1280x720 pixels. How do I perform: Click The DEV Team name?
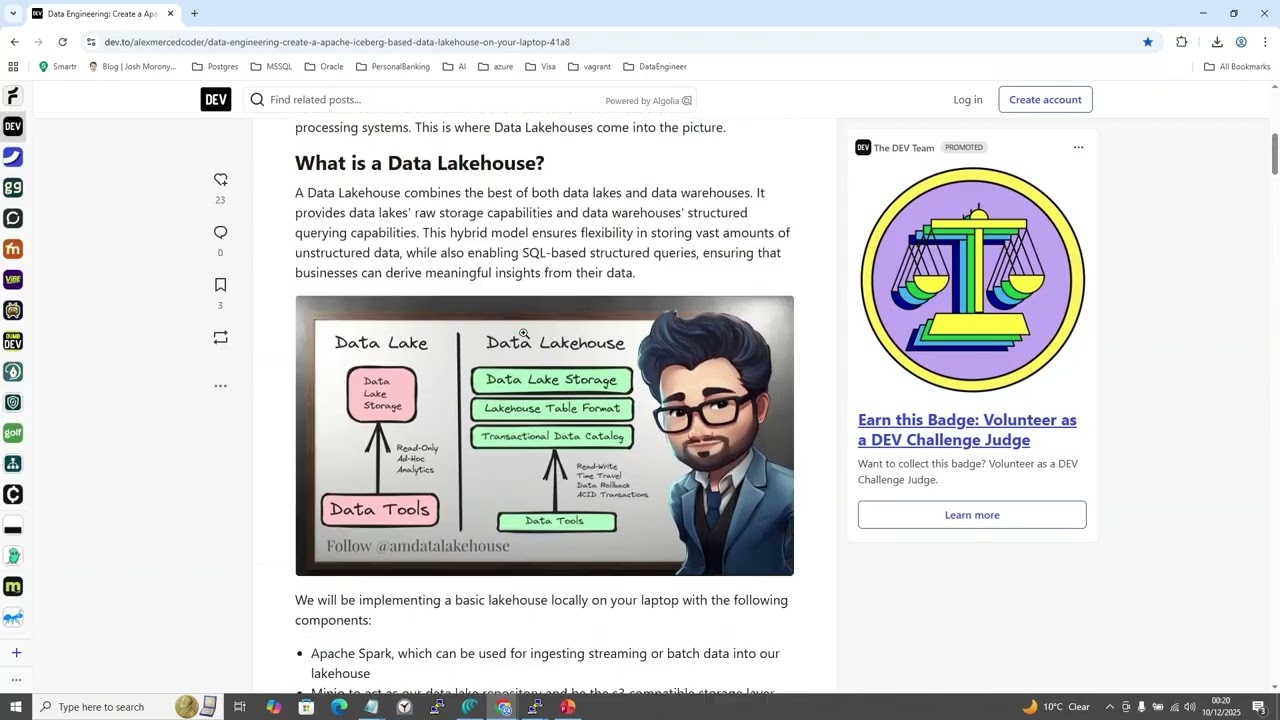[904, 148]
